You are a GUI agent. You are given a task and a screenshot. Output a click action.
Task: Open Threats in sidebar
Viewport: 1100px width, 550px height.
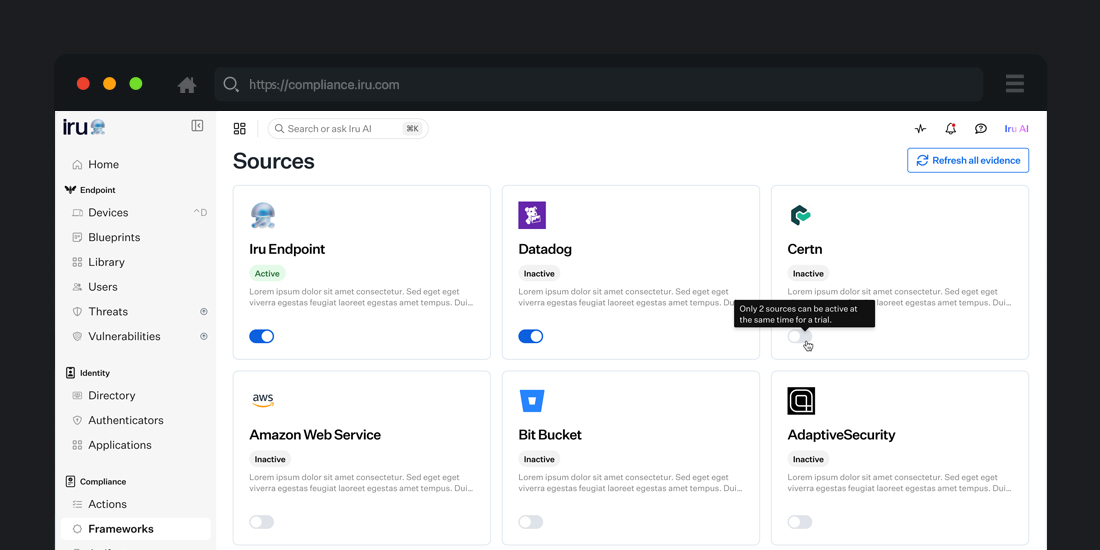[x=135, y=311]
